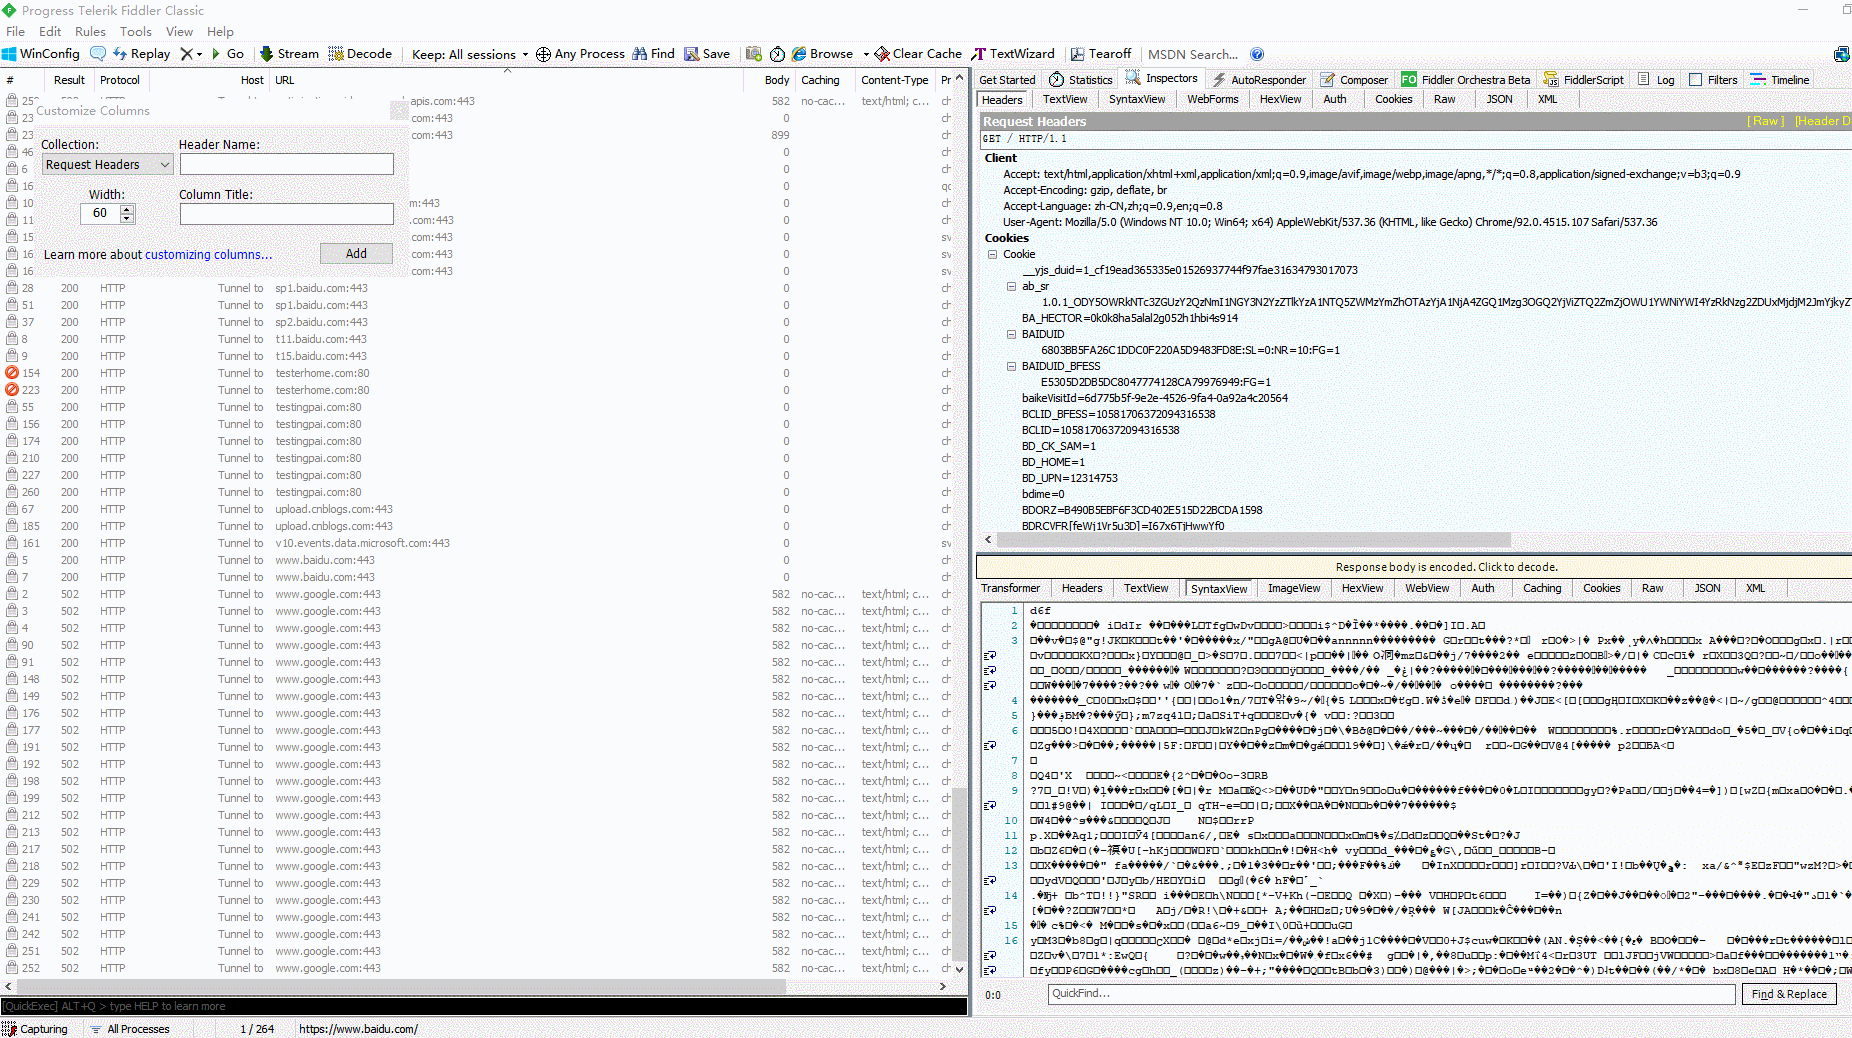This screenshot has width=1852, height=1038.
Task: Focus the QuickFind search box
Action: [1391, 994]
